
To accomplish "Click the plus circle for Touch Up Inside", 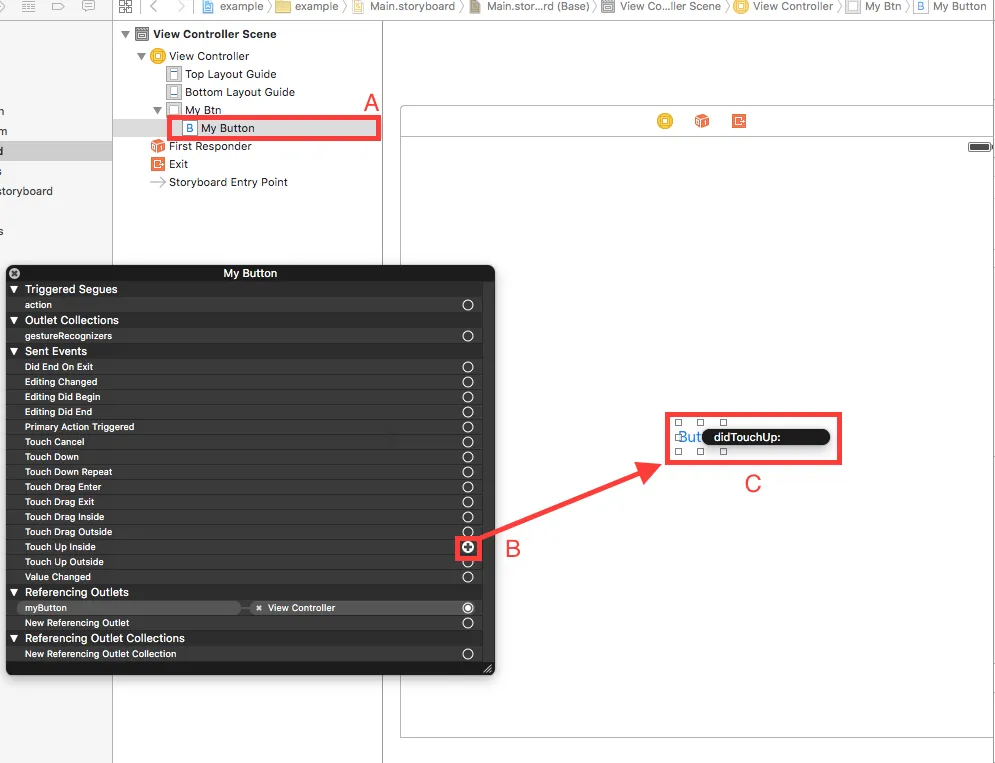I will 468,547.
